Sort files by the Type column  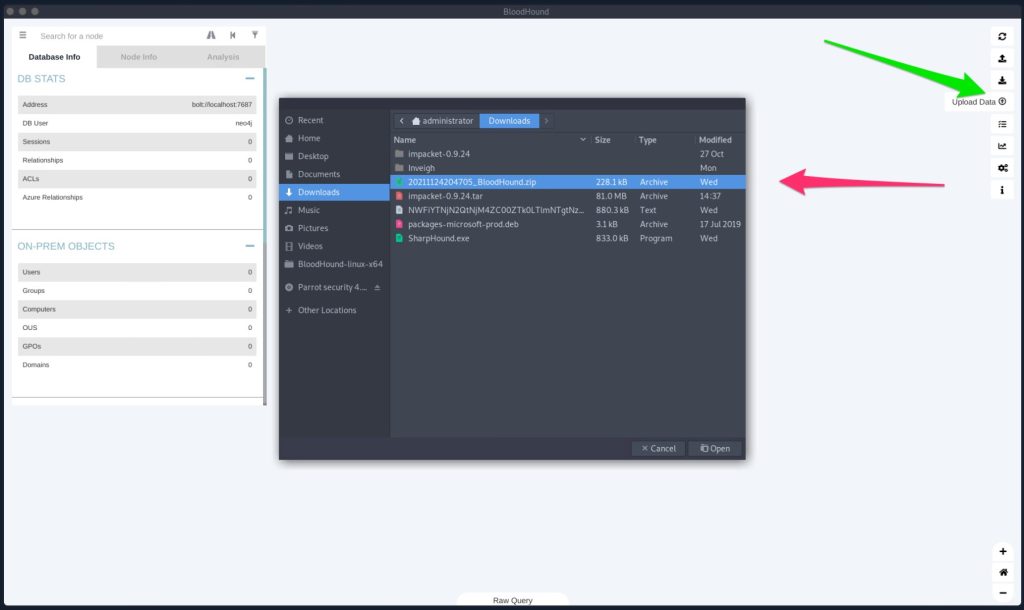[665, 140]
